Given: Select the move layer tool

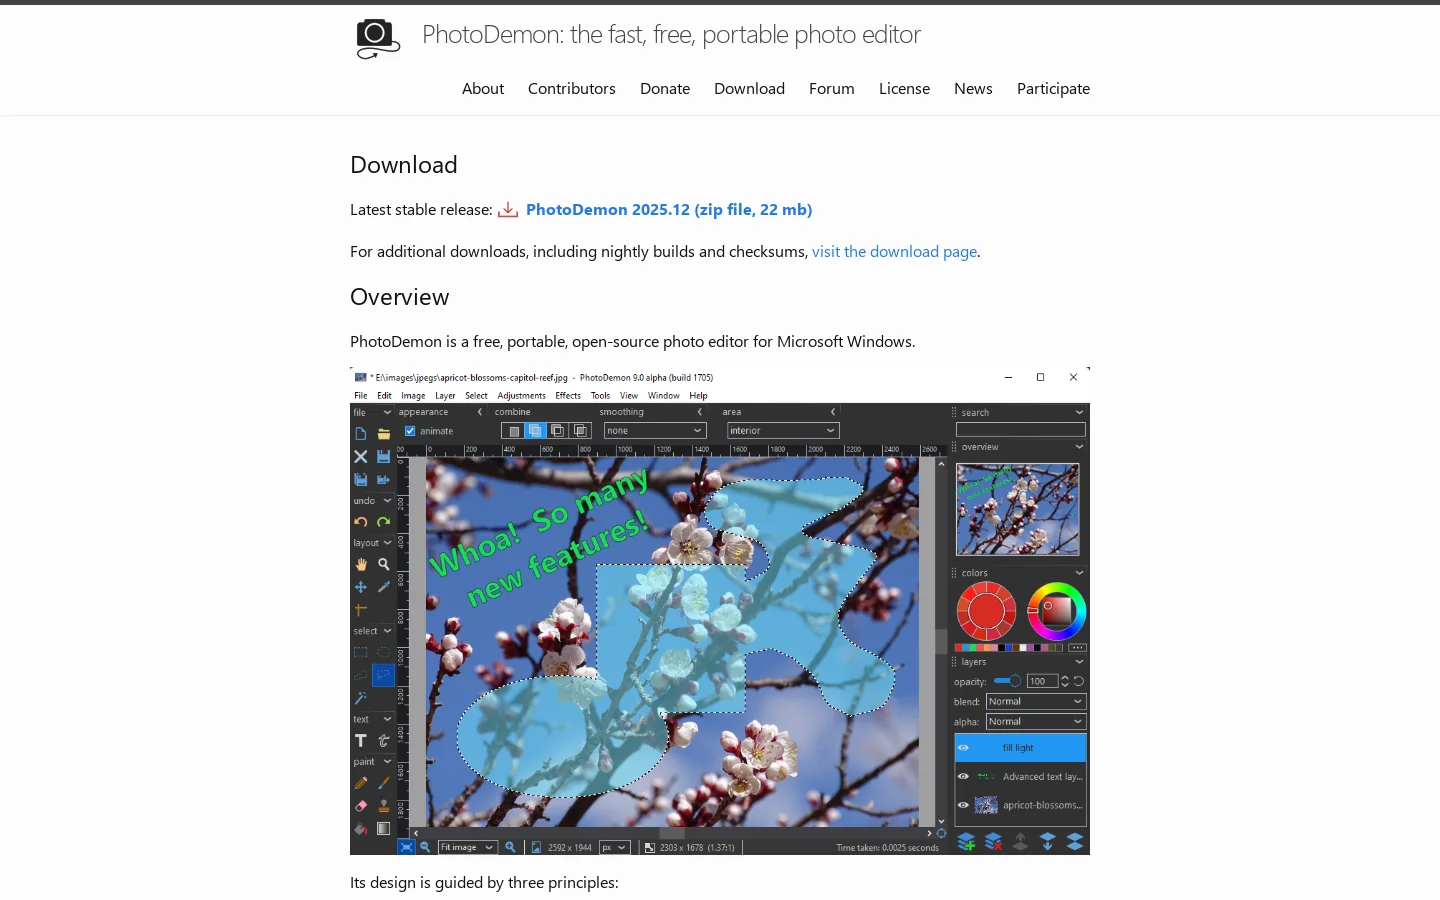Looking at the screenshot, I should click(x=361, y=587).
